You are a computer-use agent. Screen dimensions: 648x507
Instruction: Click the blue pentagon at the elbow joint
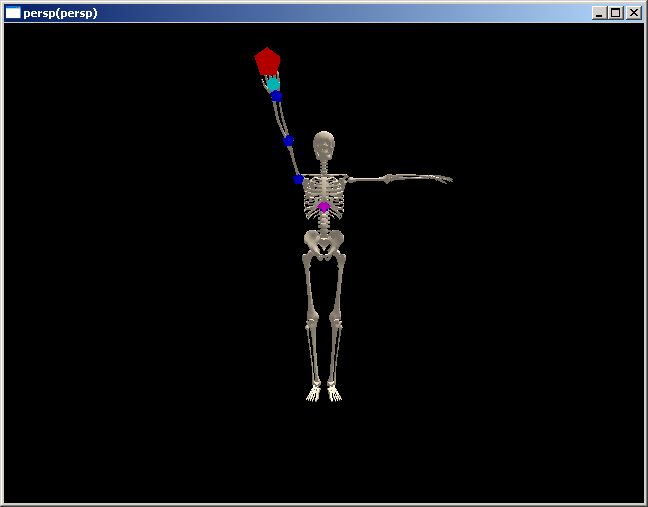[288, 141]
